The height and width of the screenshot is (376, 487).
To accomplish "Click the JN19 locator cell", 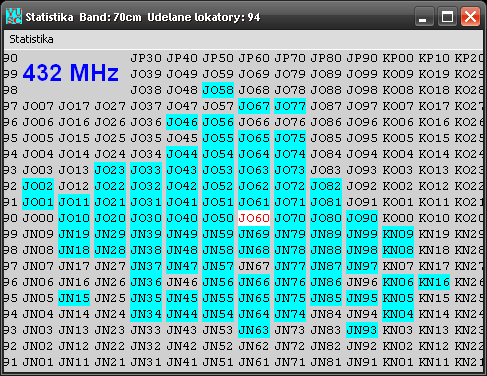I will coord(74,234).
